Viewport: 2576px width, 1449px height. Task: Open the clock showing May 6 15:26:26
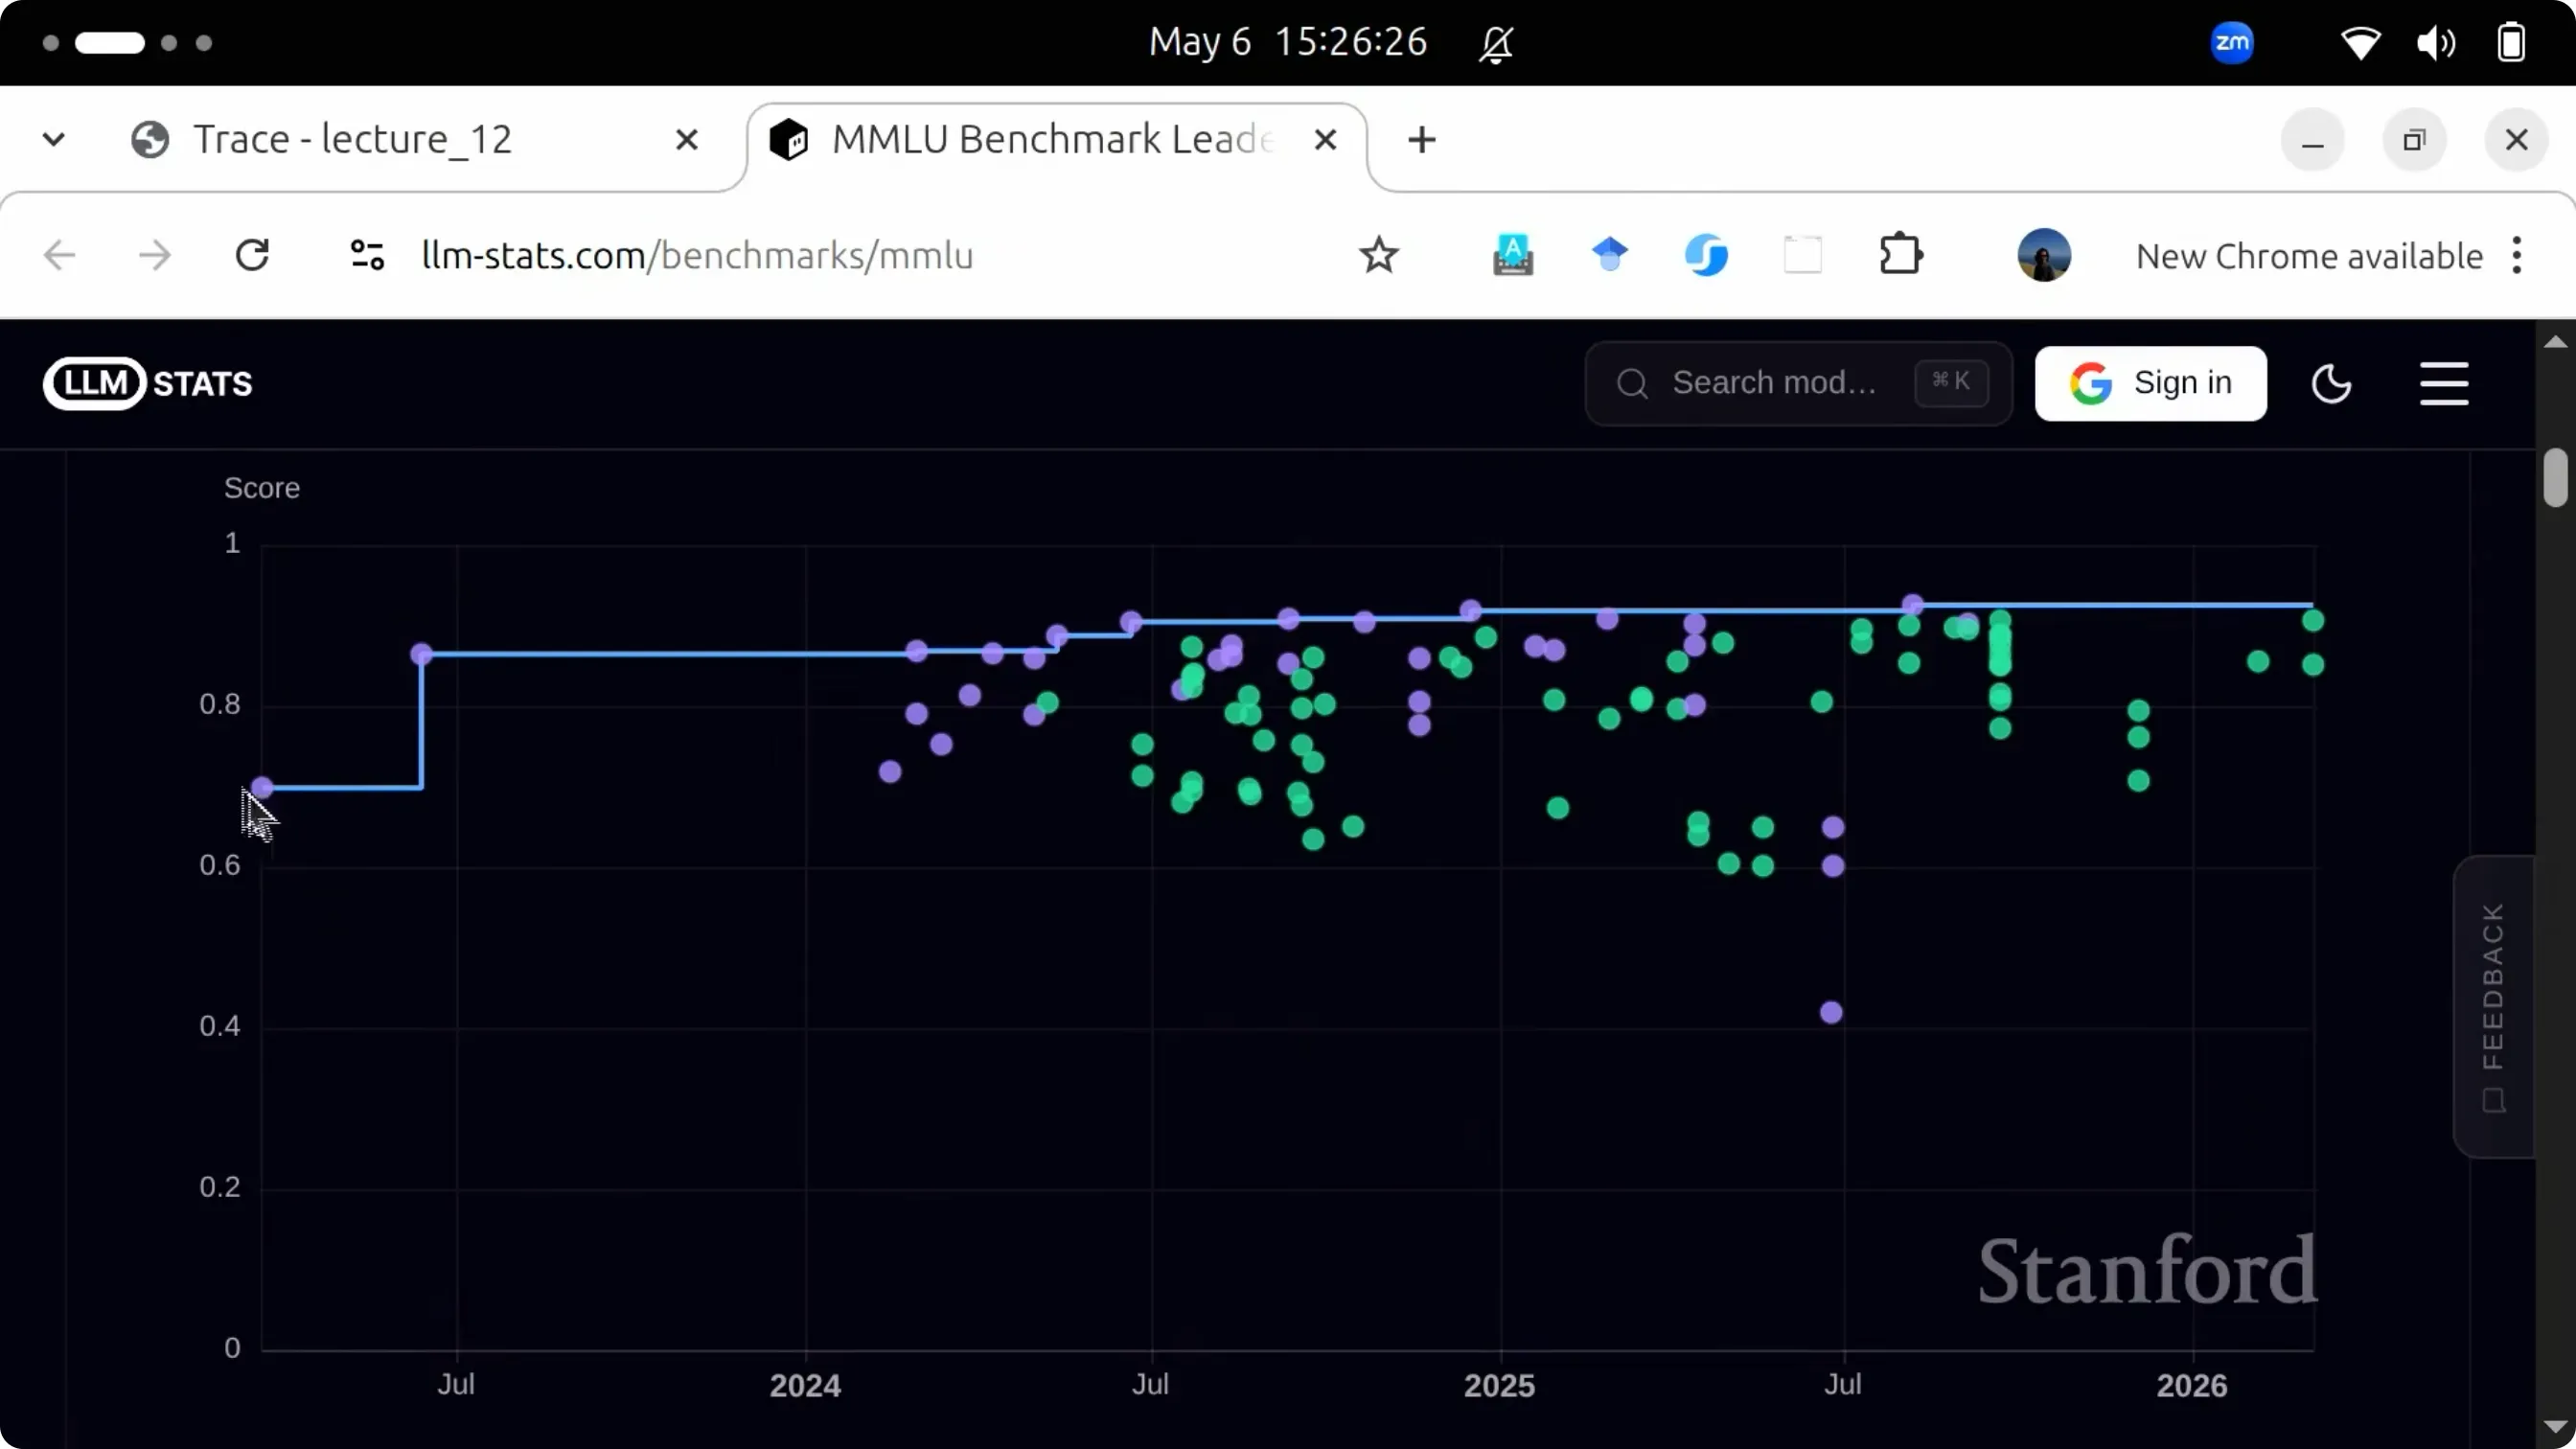click(x=1288, y=42)
